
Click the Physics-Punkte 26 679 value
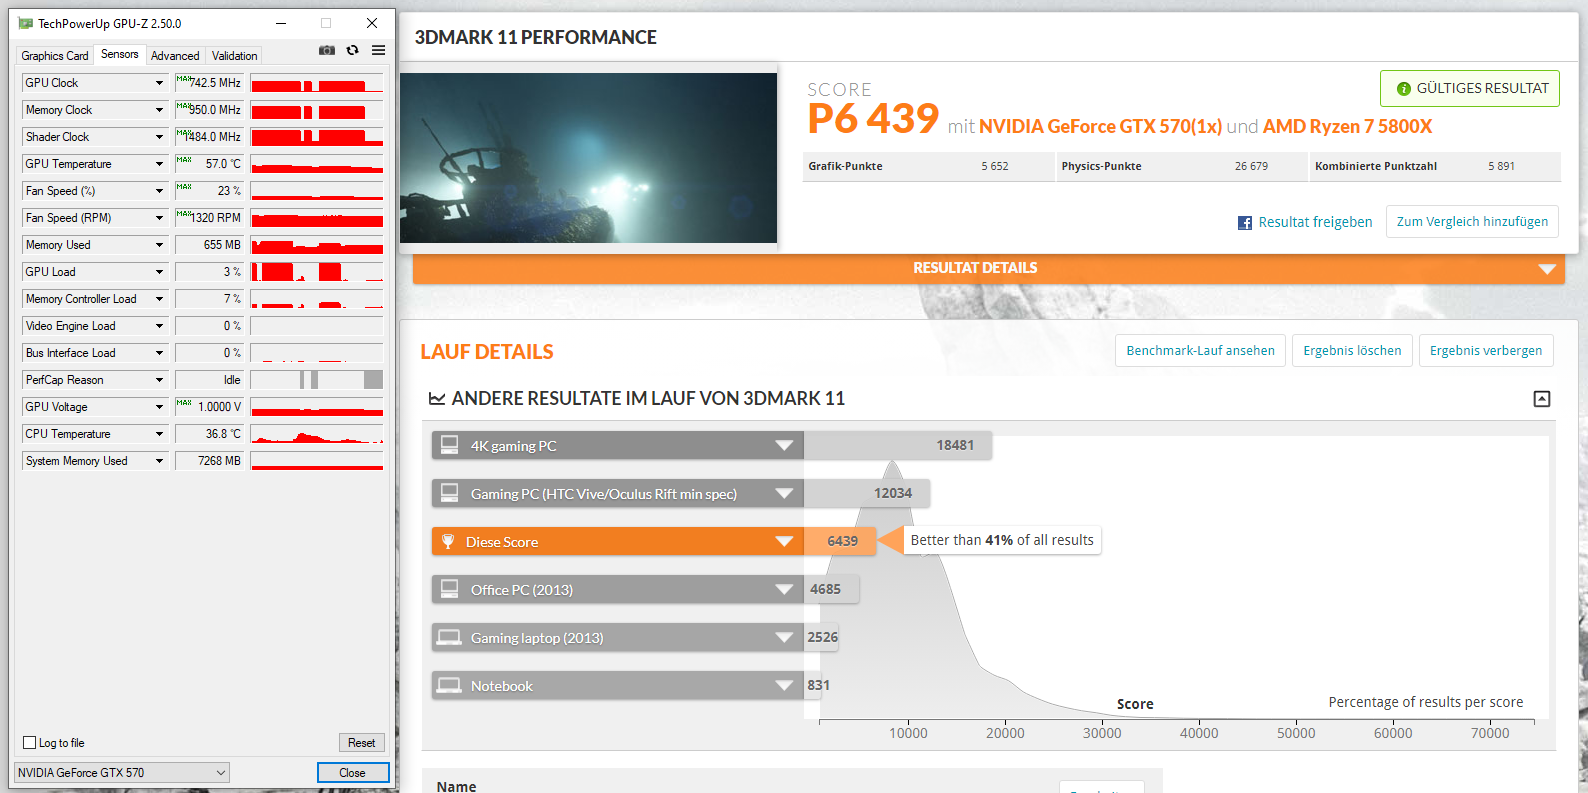coord(1251,167)
